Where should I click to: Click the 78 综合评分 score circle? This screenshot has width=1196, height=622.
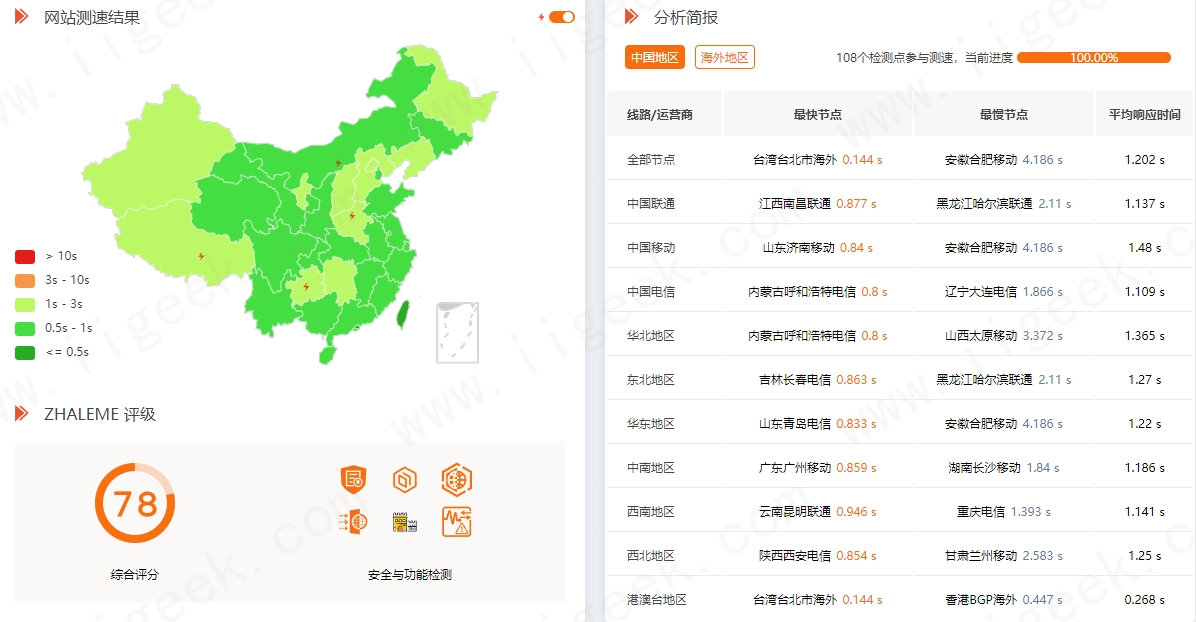[x=135, y=503]
